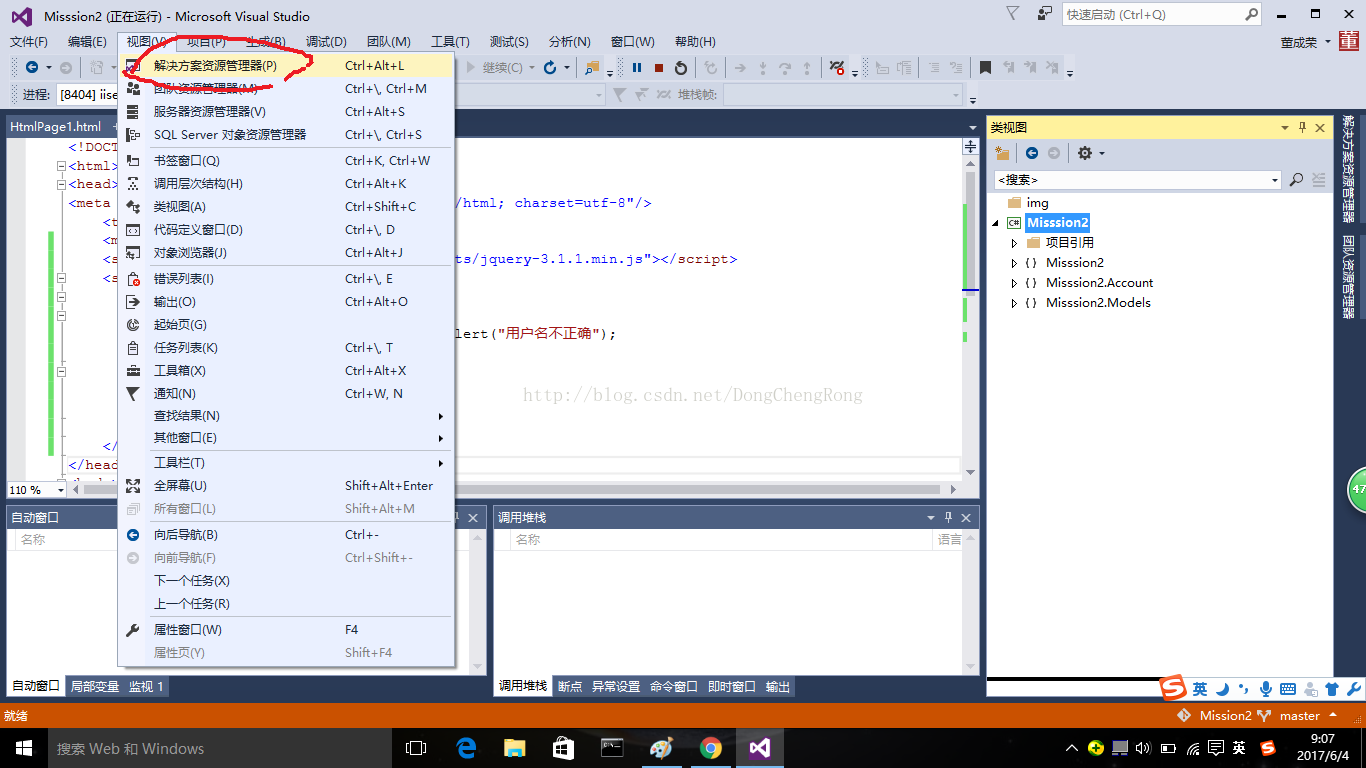The height and width of the screenshot is (768, 1366).
Task: Open 类视图 settings gear
Action: pos(1085,153)
